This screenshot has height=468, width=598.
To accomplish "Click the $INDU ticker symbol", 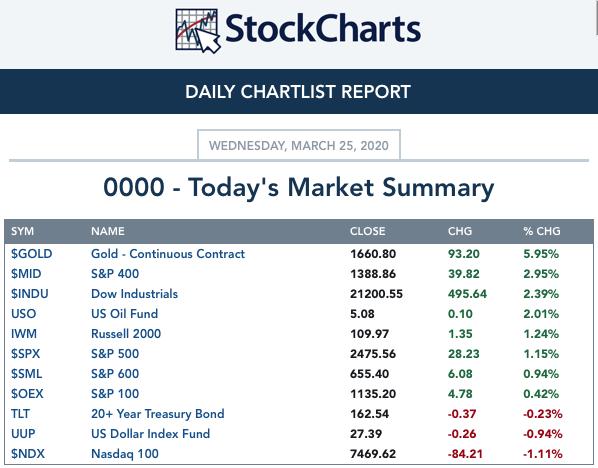I will coord(29,294).
